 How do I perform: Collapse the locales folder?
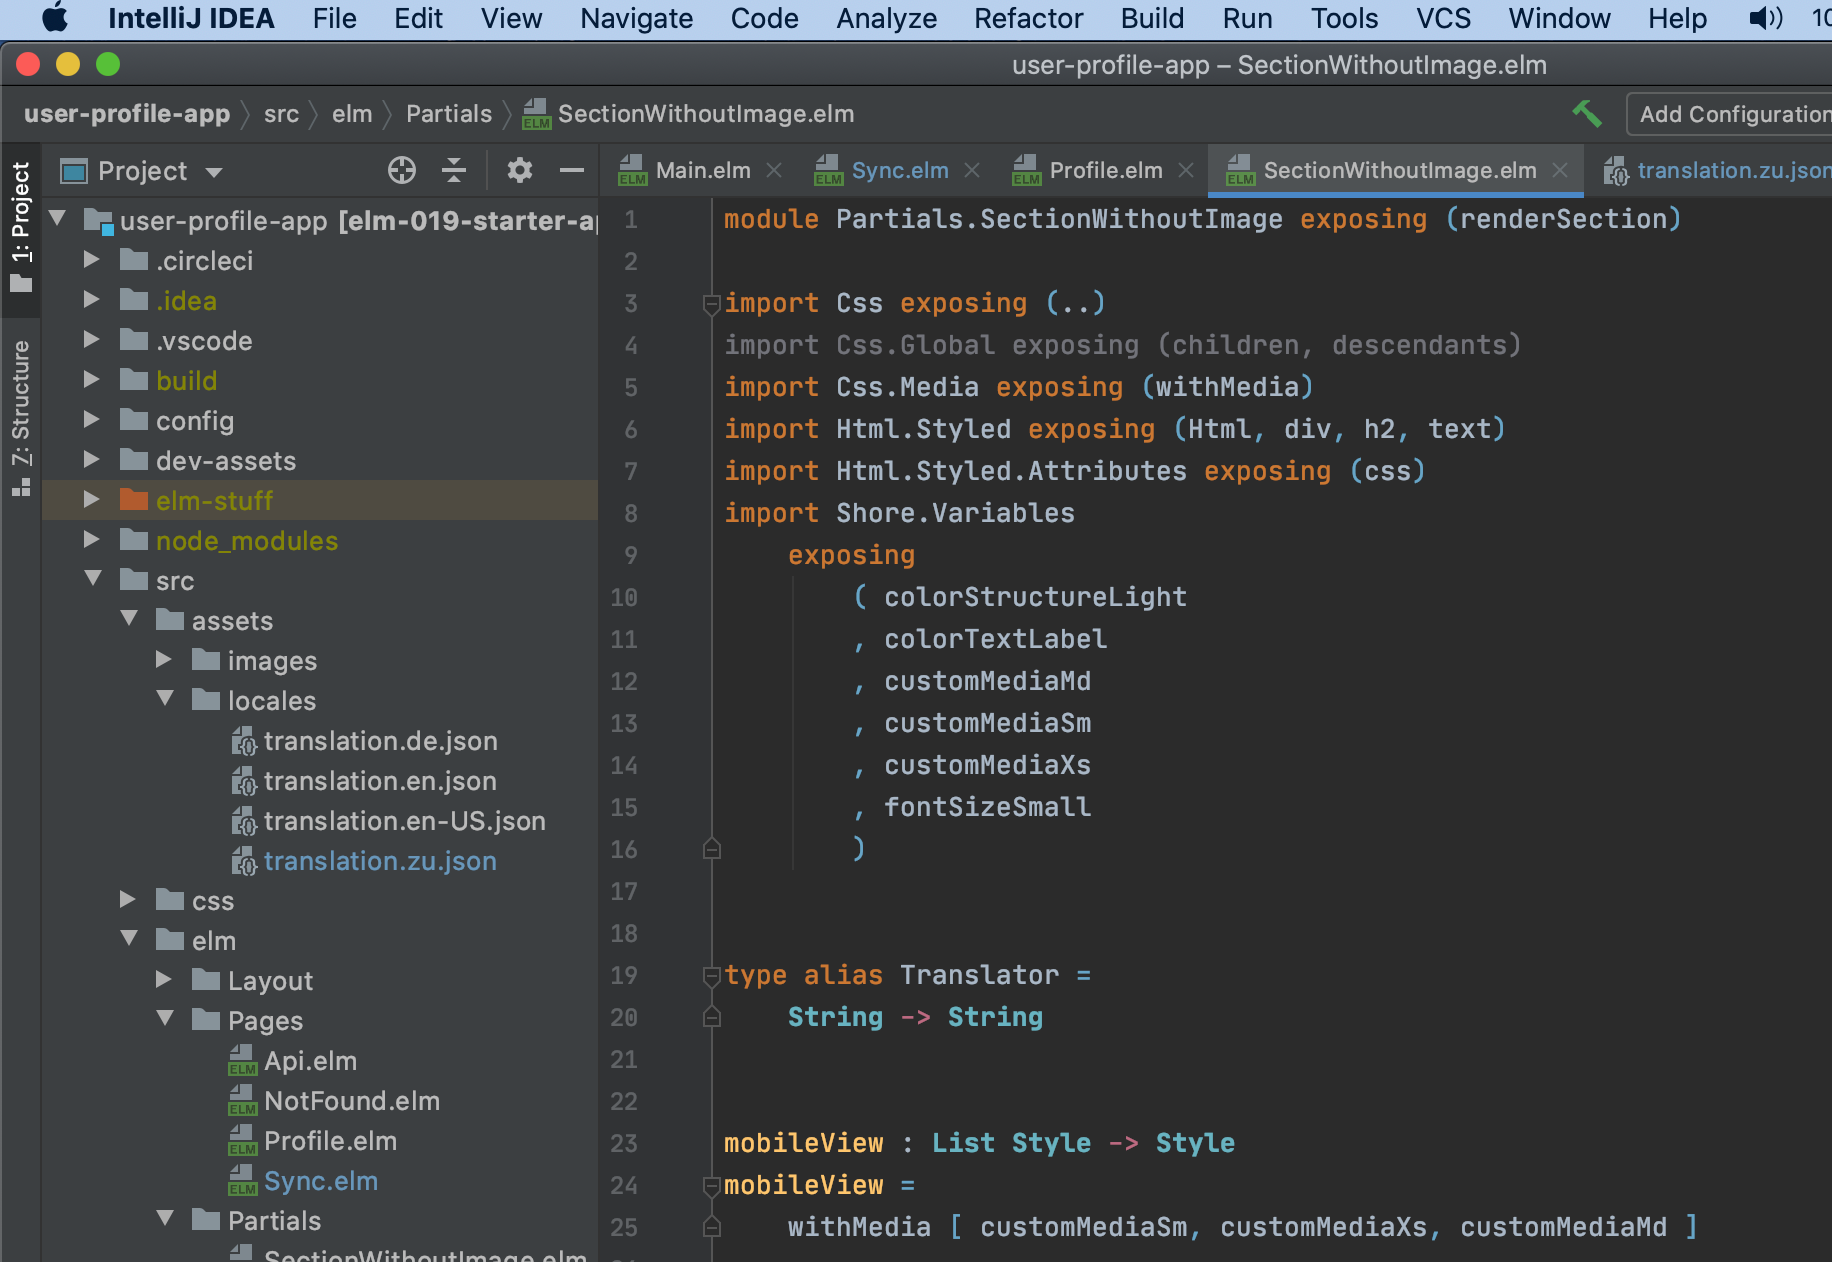pyautogui.click(x=165, y=699)
